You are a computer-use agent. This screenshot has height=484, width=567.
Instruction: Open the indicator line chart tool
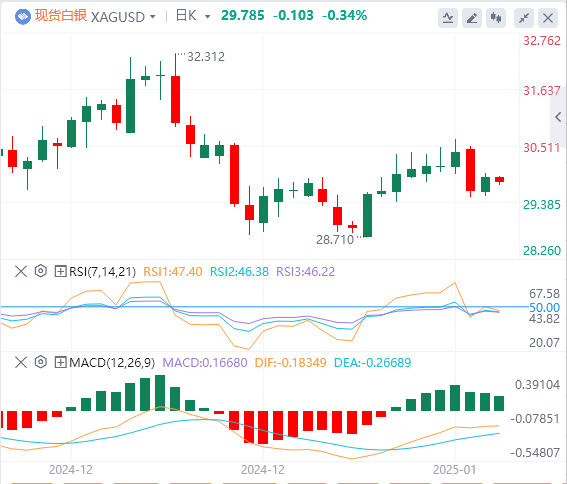[x=448, y=18]
